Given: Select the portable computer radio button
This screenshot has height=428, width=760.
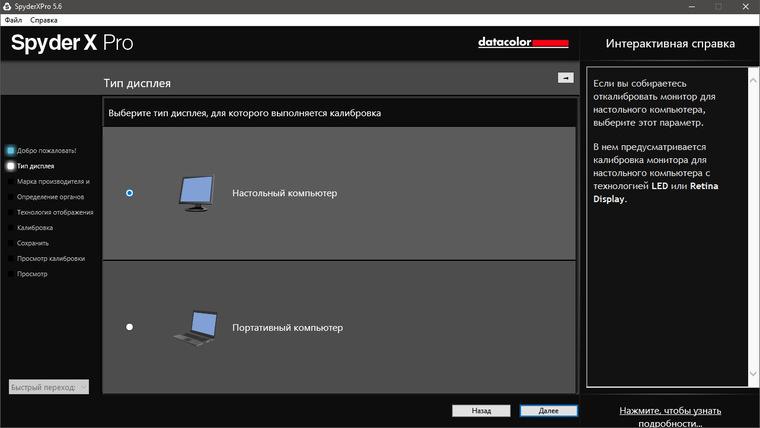Looking at the screenshot, I should 129,327.
